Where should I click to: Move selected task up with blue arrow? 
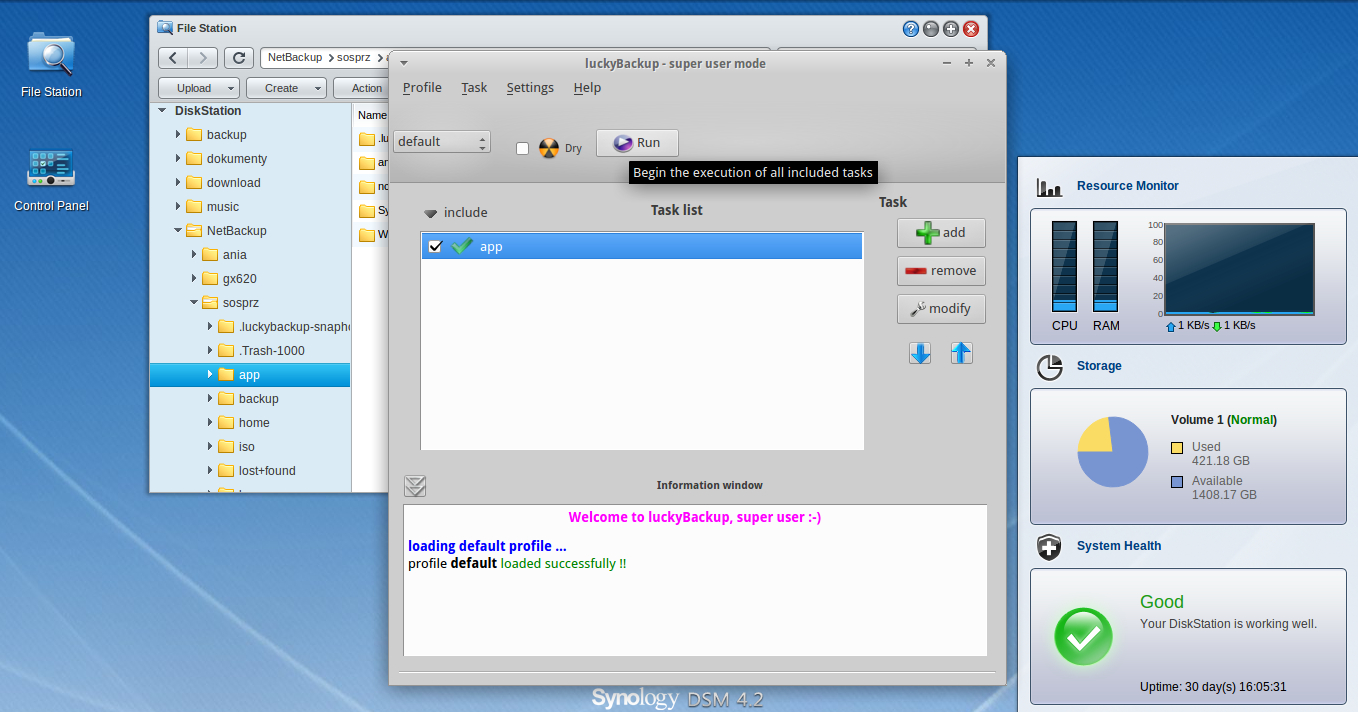[962, 353]
